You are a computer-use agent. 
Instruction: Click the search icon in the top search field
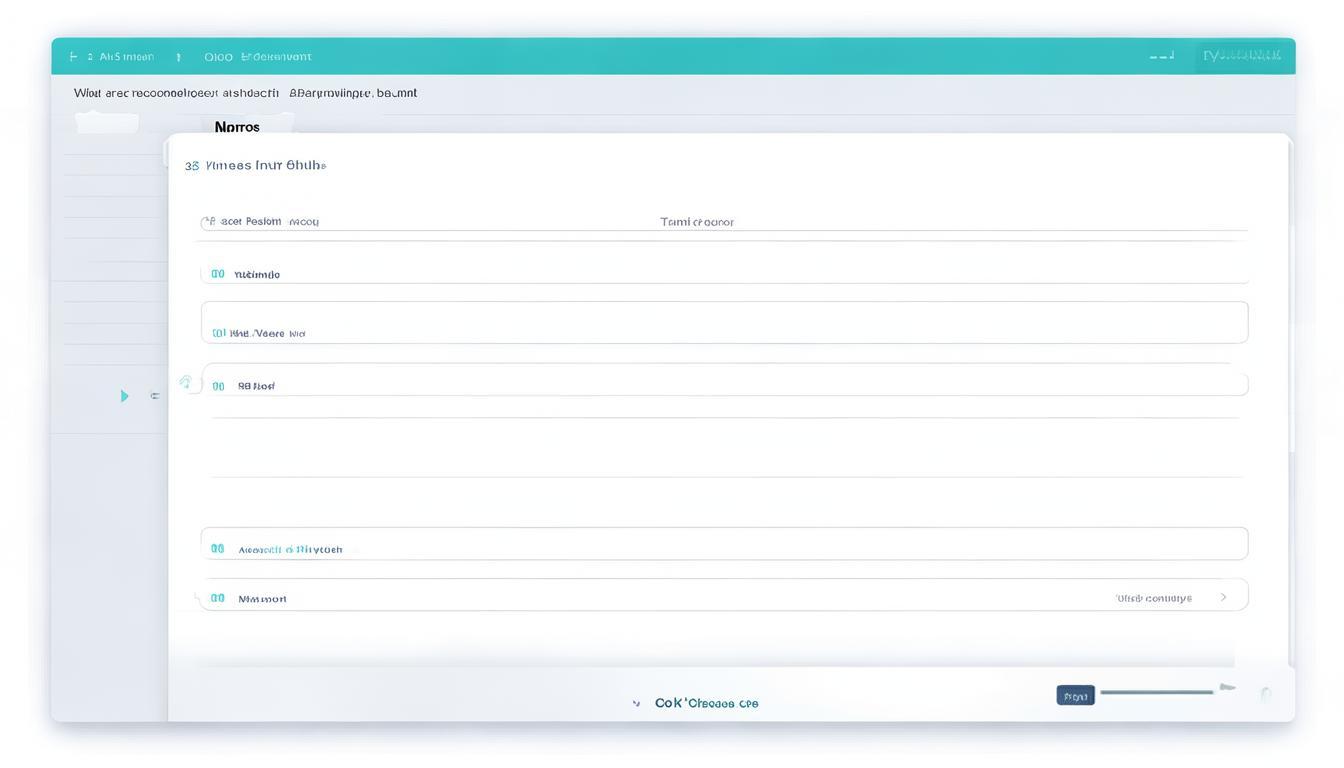click(209, 222)
